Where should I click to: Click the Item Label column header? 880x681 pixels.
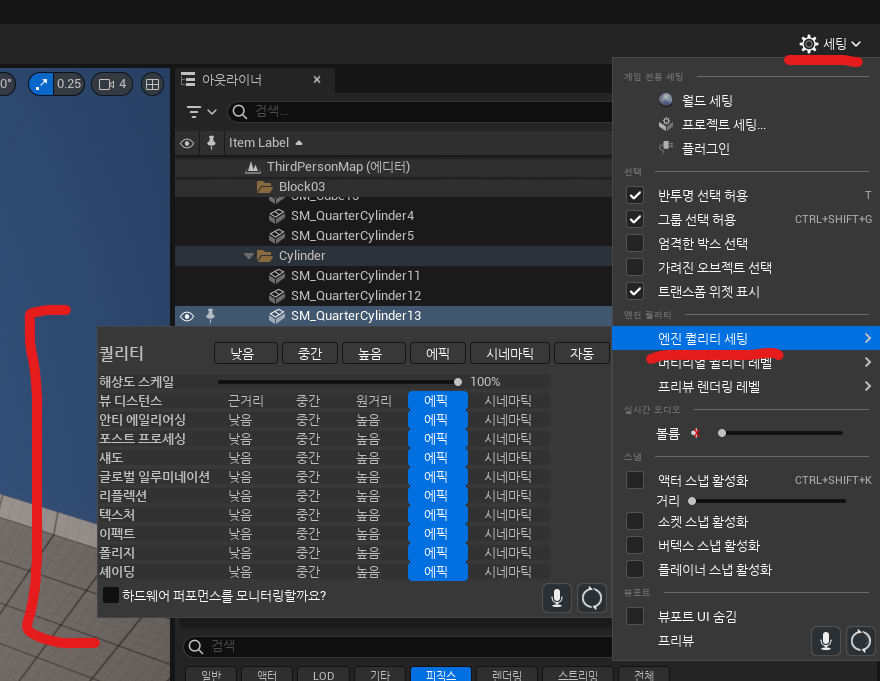(x=265, y=143)
